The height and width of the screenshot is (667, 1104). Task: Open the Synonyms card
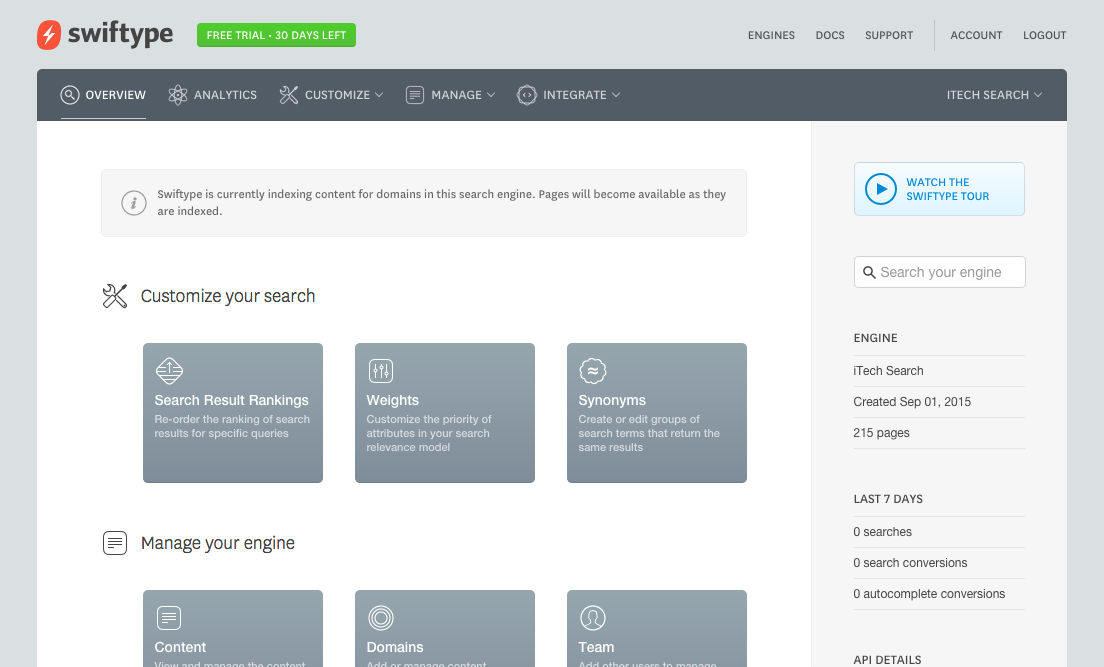pyautogui.click(x=657, y=413)
